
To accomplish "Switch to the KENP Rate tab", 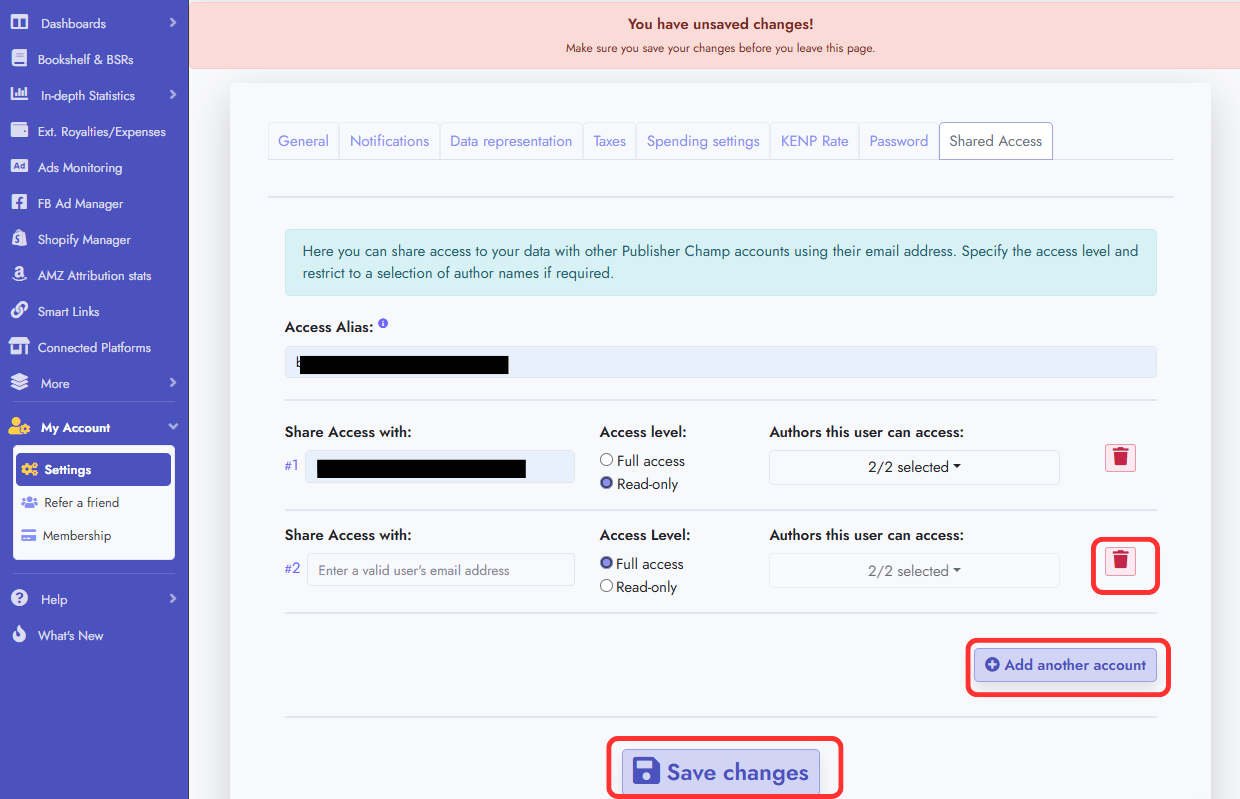I will coord(814,141).
